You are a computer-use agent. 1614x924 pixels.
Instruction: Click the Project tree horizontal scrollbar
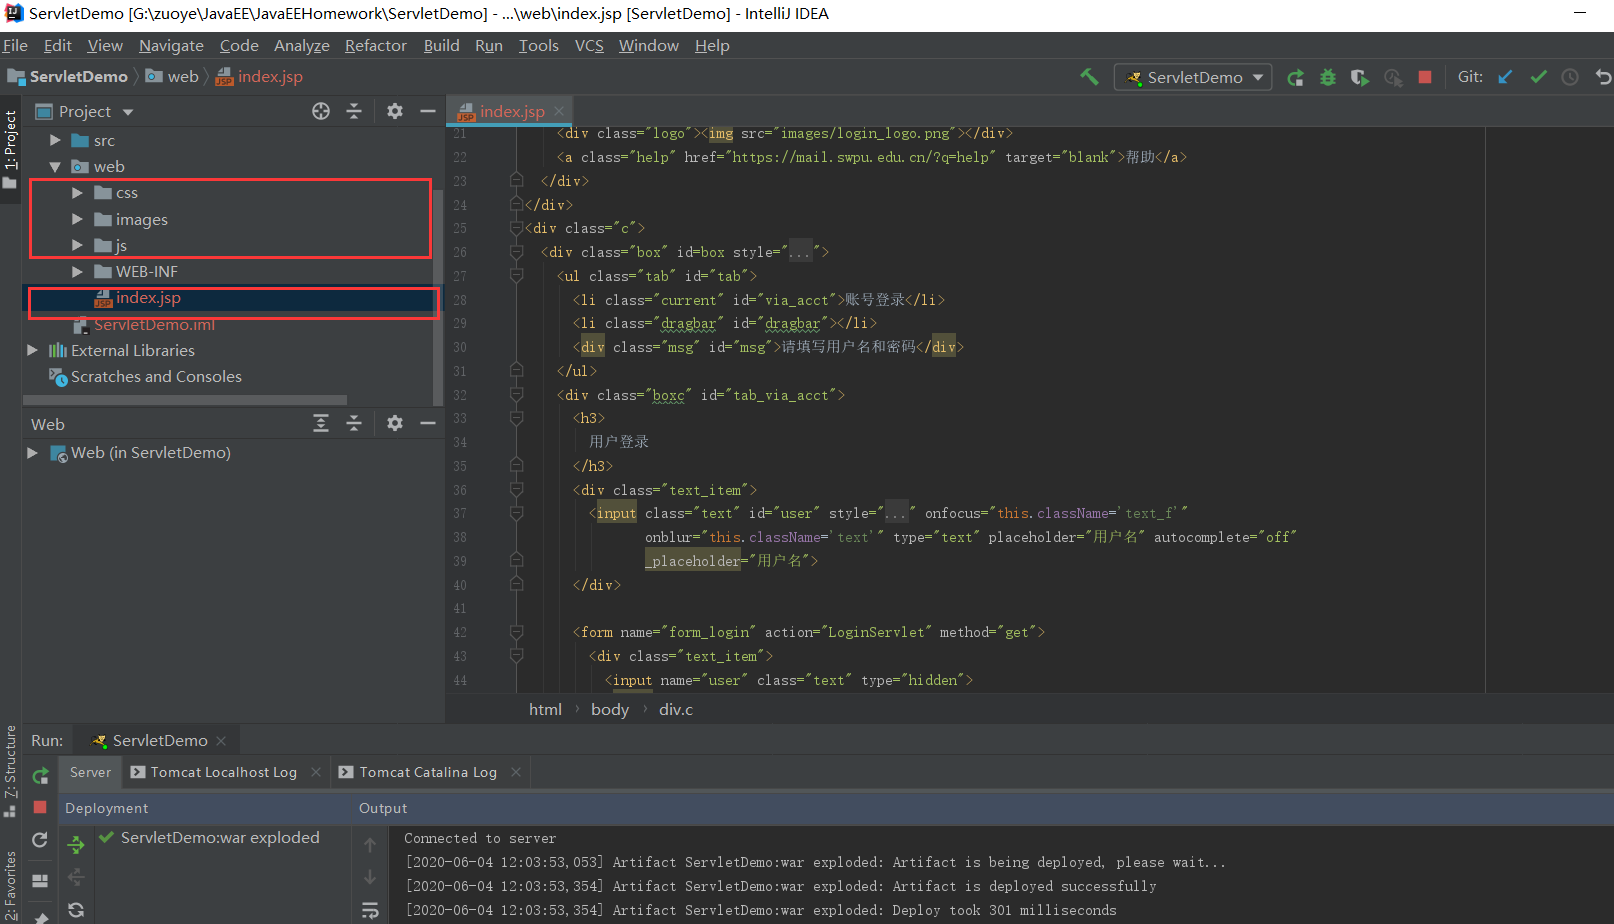(185, 400)
